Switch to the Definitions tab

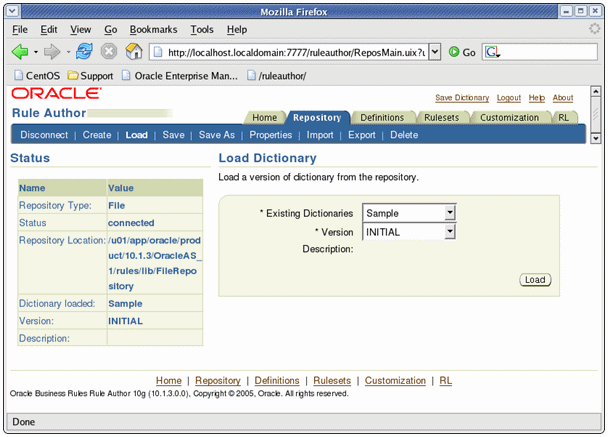point(382,117)
